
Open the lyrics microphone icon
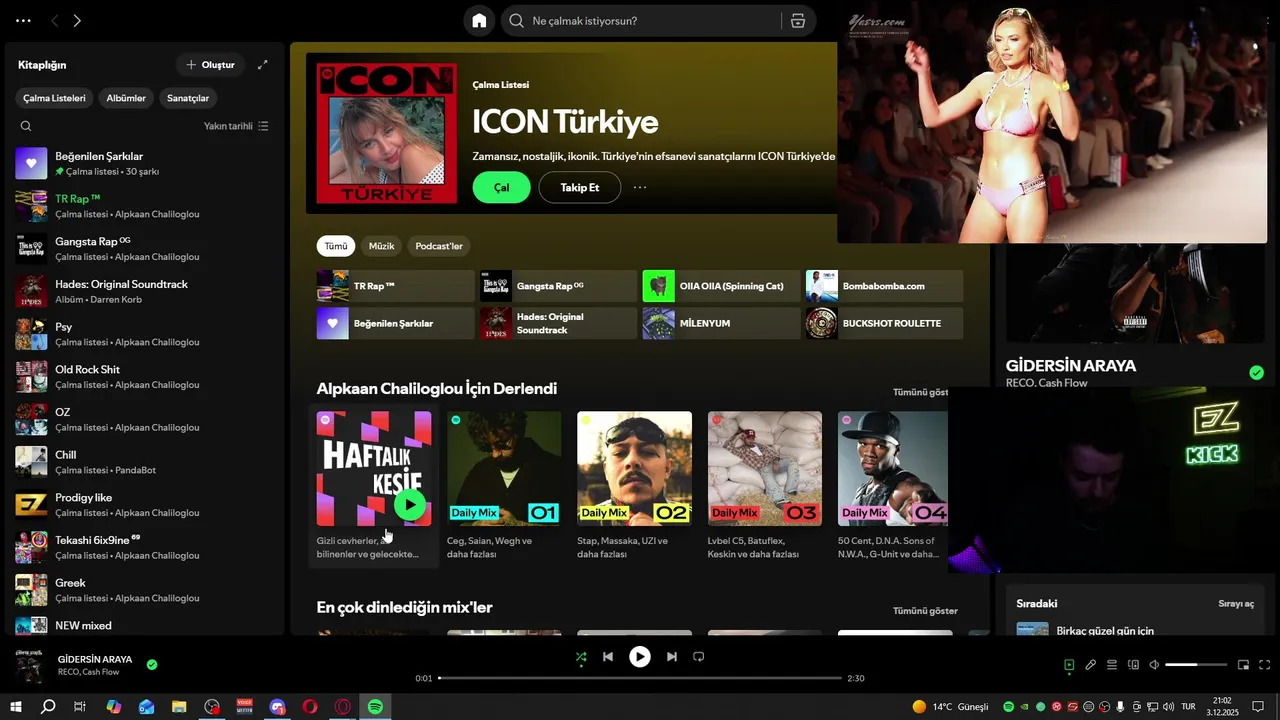(1090, 665)
